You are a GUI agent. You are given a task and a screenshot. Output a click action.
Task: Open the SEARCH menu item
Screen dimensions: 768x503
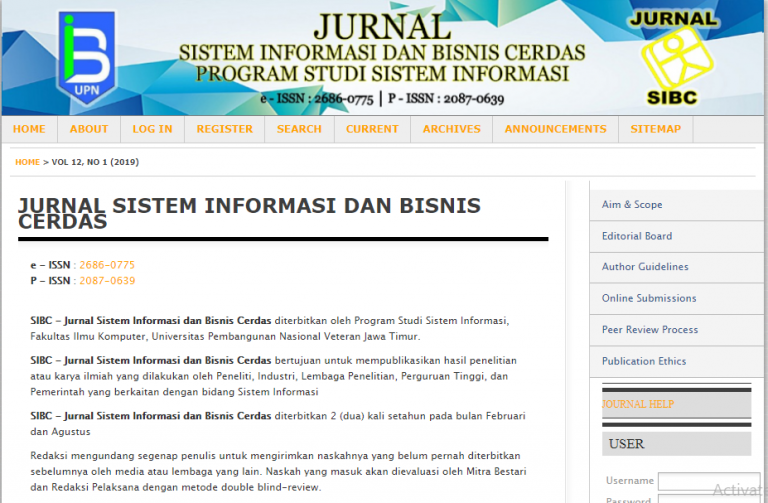tap(299, 129)
